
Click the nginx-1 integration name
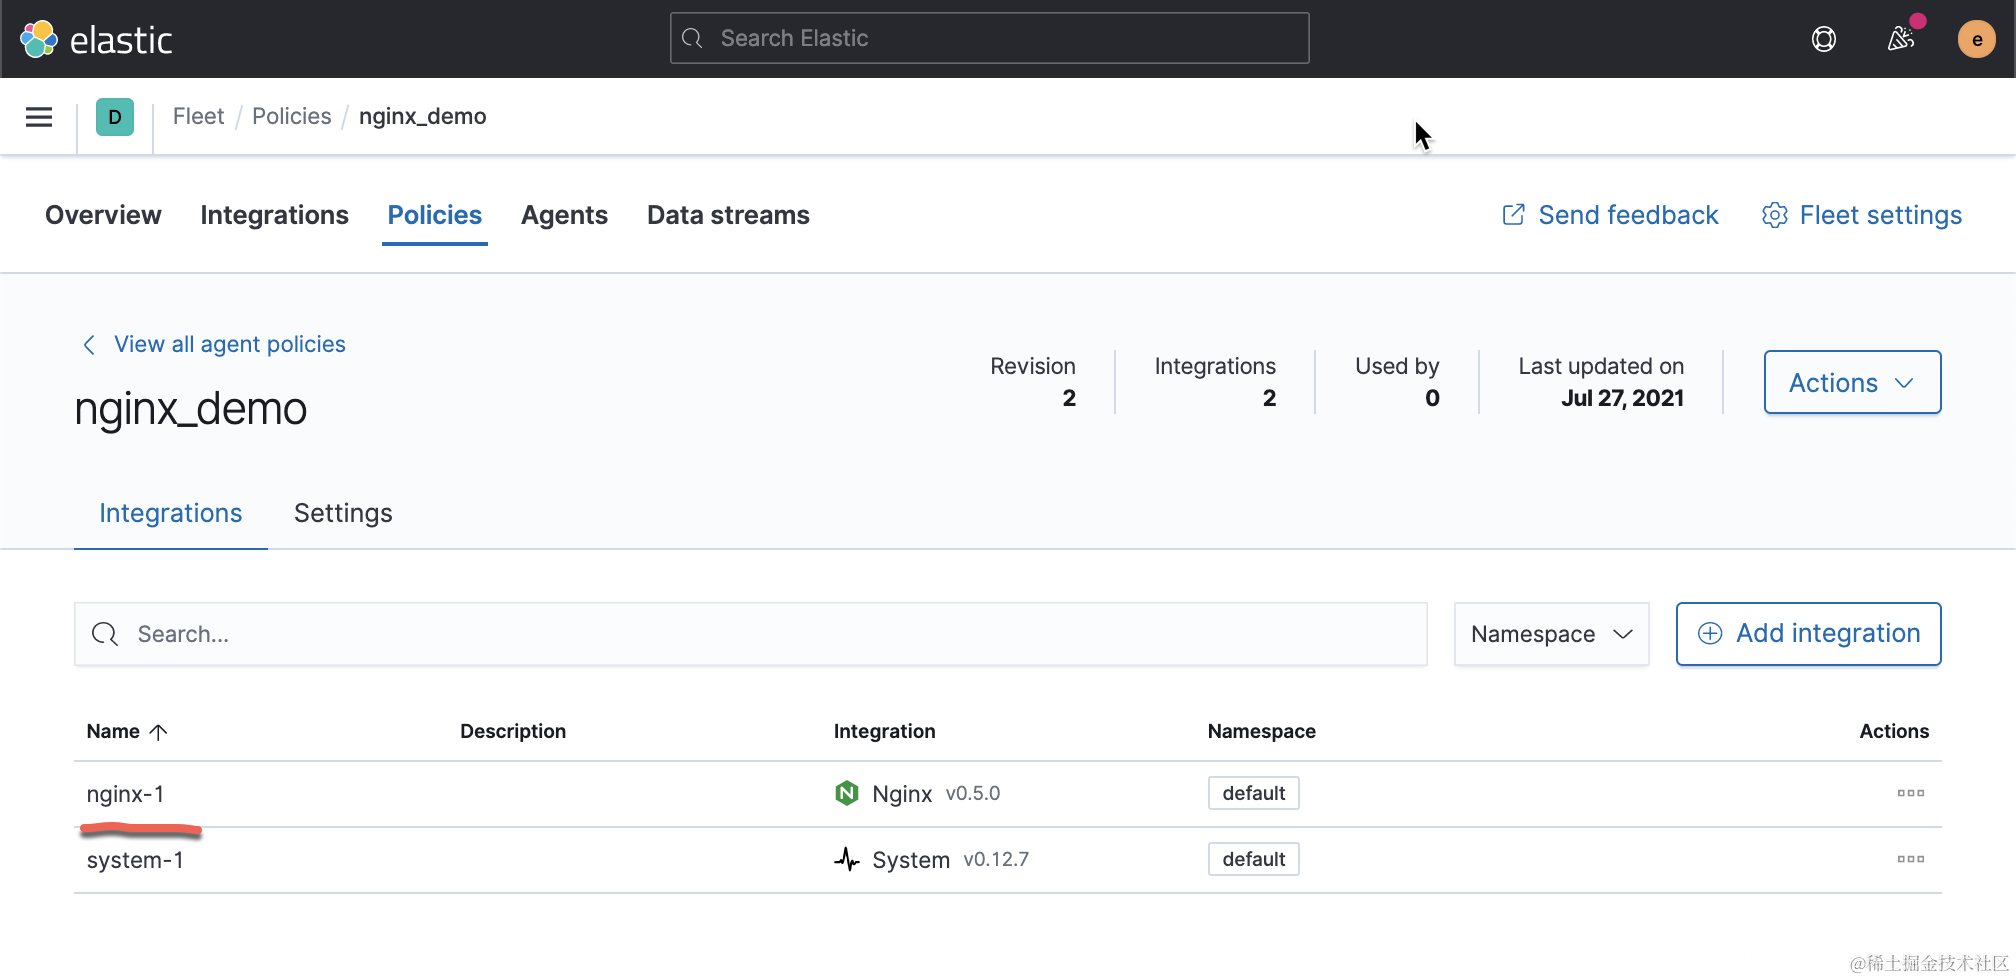click(x=125, y=794)
